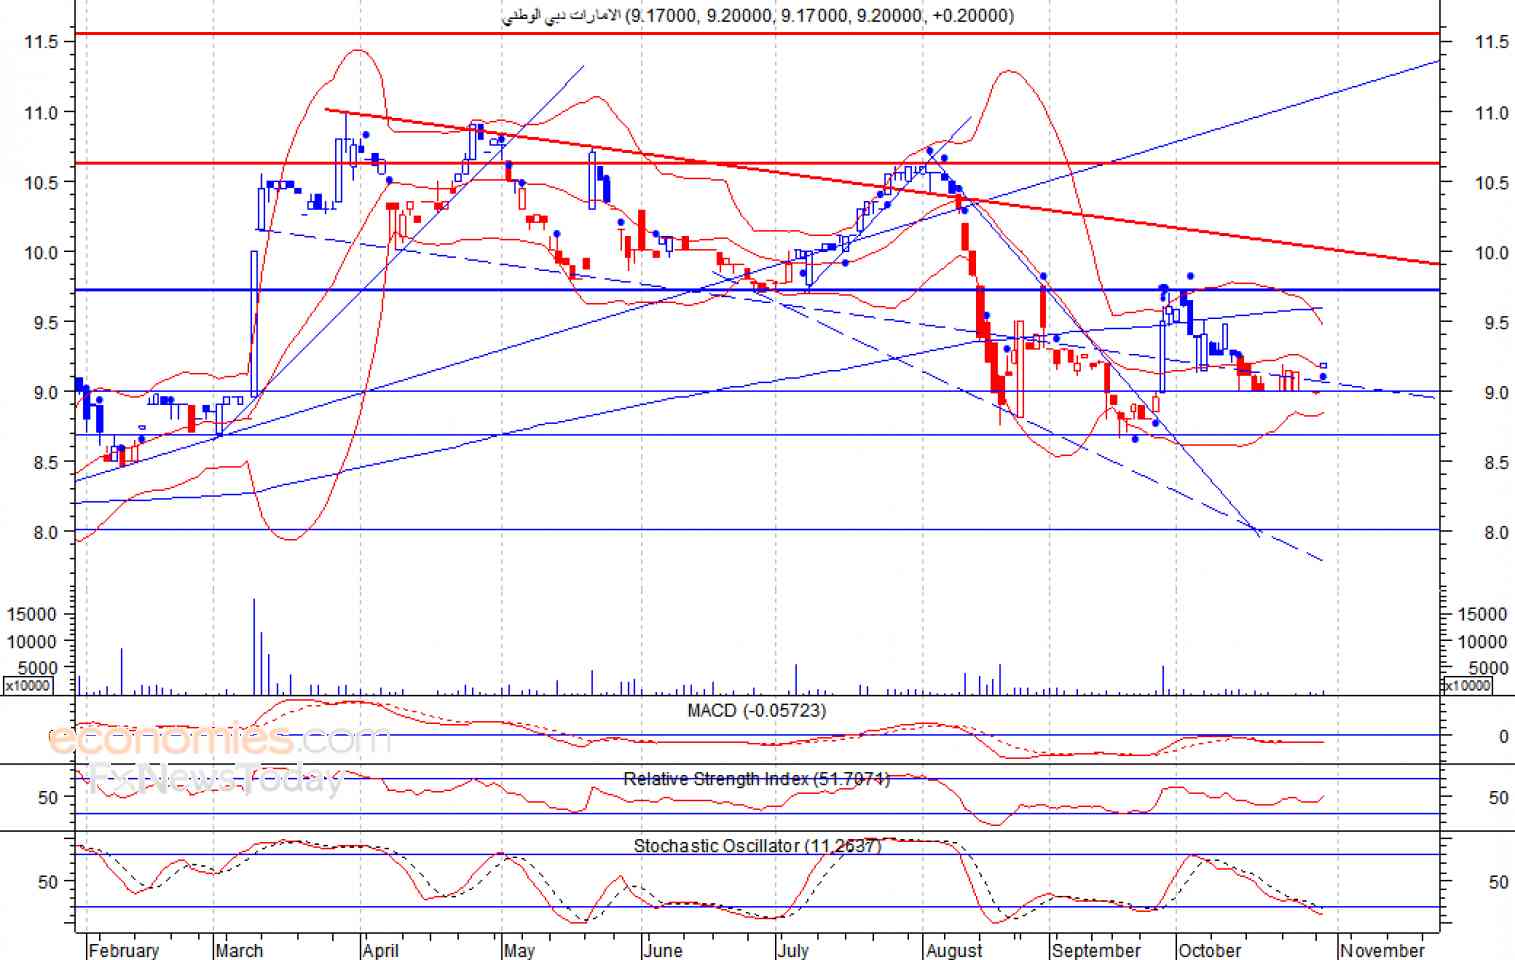The image size is (1515, 960).
Task: Select the "Stochastic Oscillator (11.2637)" label
Action: click(757, 846)
